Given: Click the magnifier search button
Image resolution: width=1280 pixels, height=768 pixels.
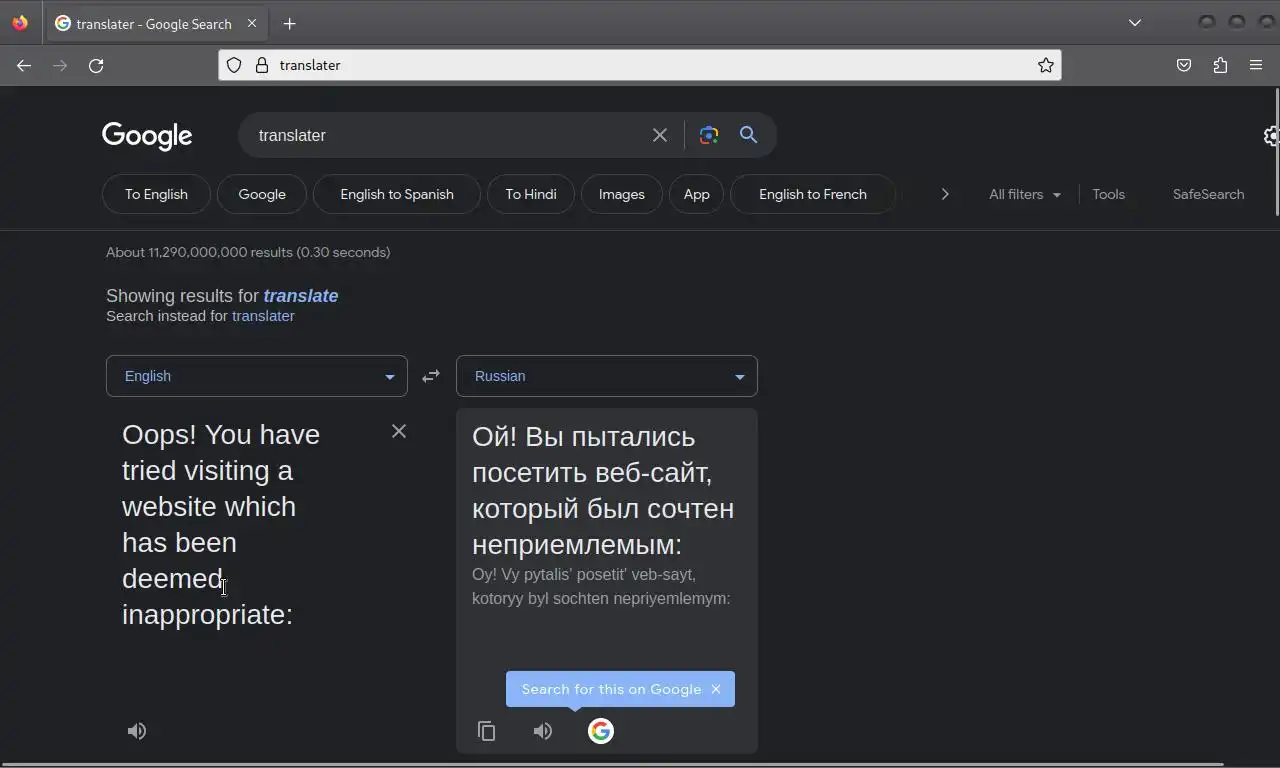Looking at the screenshot, I should pyautogui.click(x=748, y=135).
